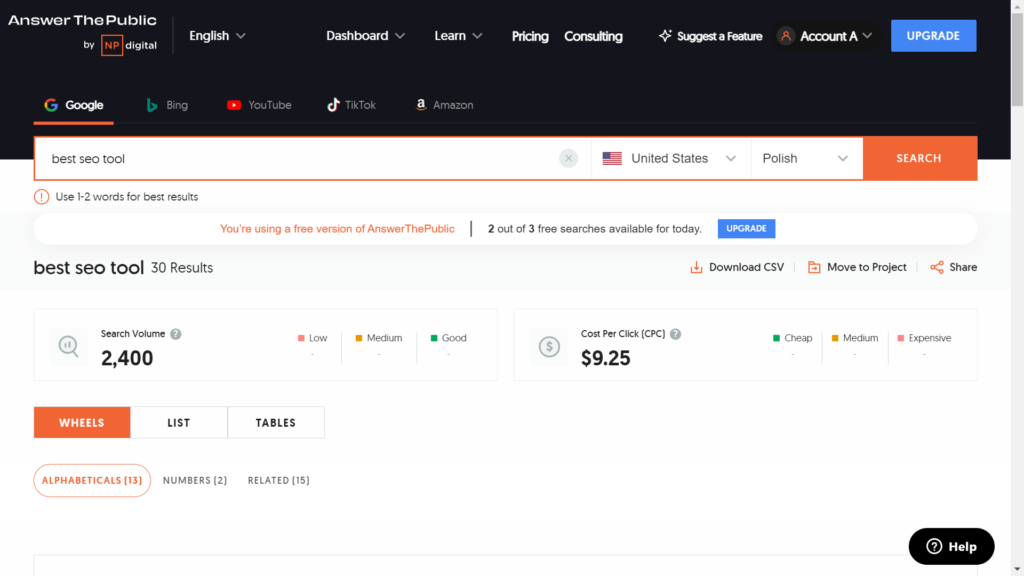Switch to TABLES view
Screen dimensions: 1024x576
[x=276, y=423]
